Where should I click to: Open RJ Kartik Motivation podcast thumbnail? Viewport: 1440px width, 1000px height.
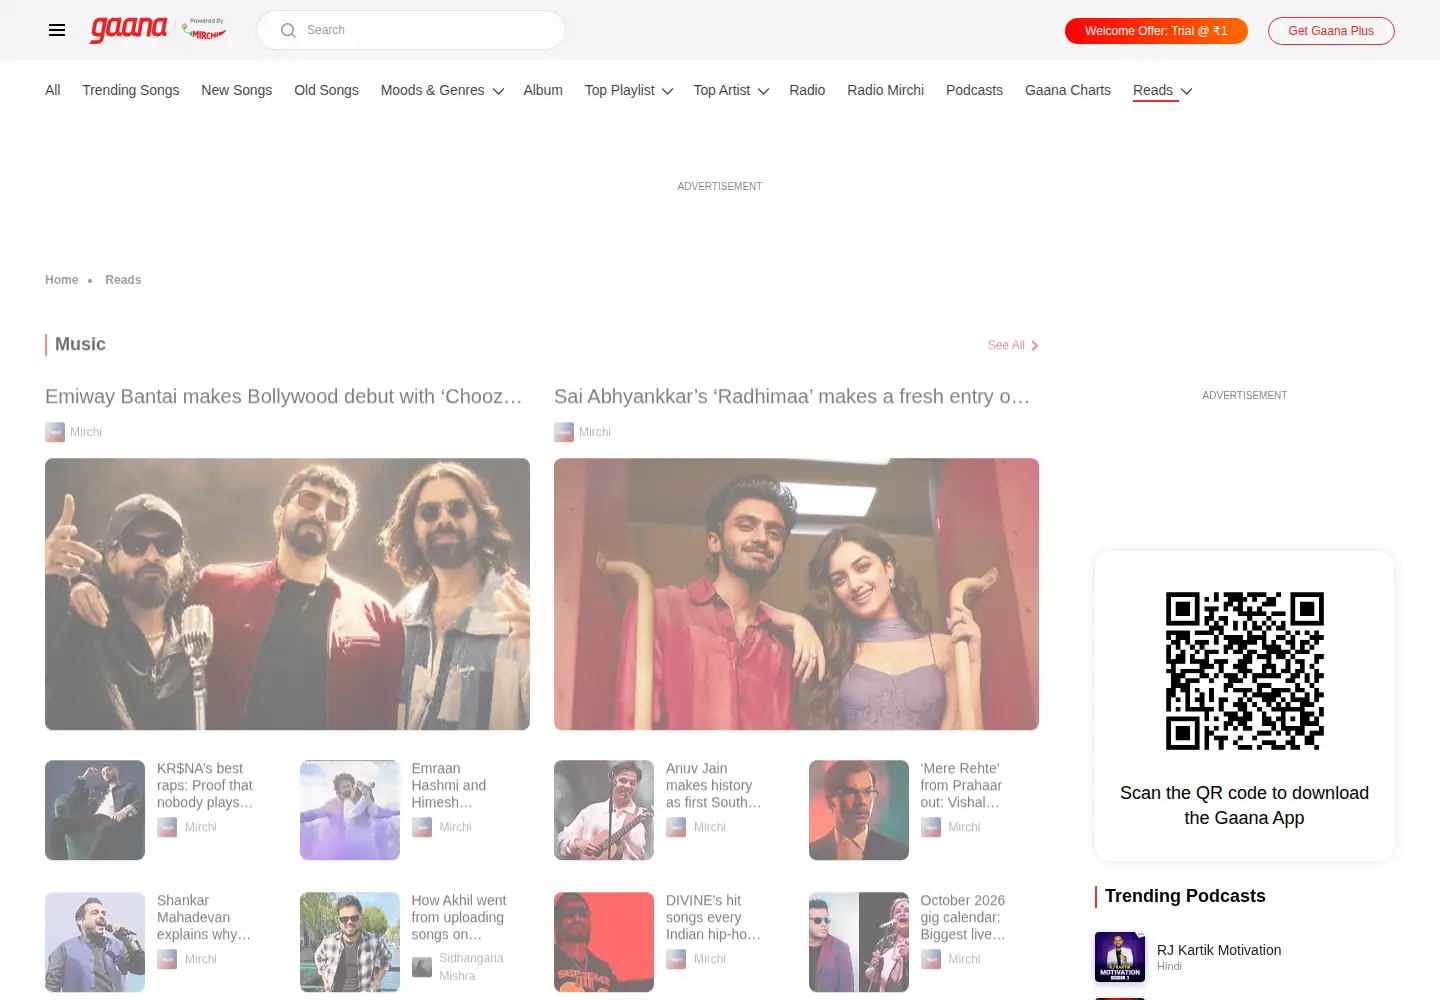(x=1120, y=957)
